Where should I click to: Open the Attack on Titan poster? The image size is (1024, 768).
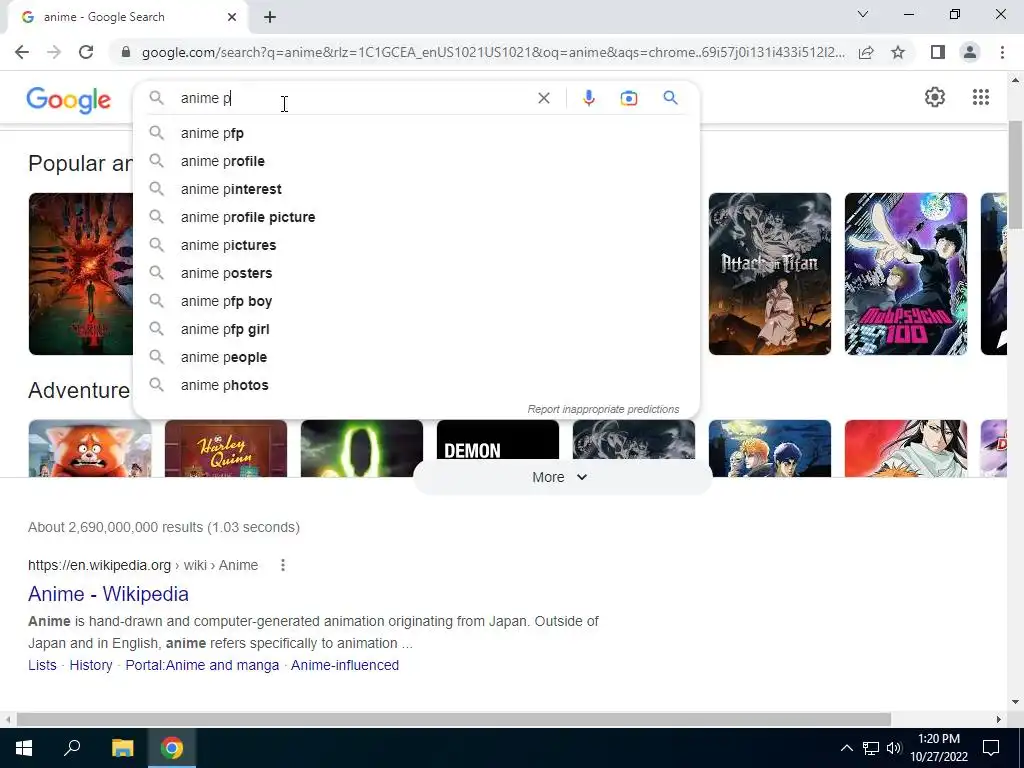click(770, 274)
